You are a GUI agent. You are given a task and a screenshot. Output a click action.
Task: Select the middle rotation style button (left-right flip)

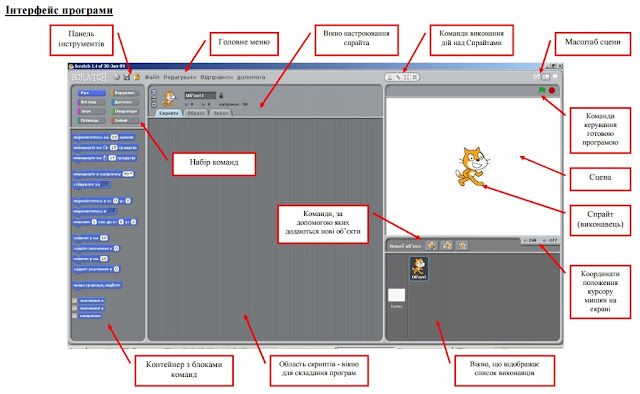154,98
